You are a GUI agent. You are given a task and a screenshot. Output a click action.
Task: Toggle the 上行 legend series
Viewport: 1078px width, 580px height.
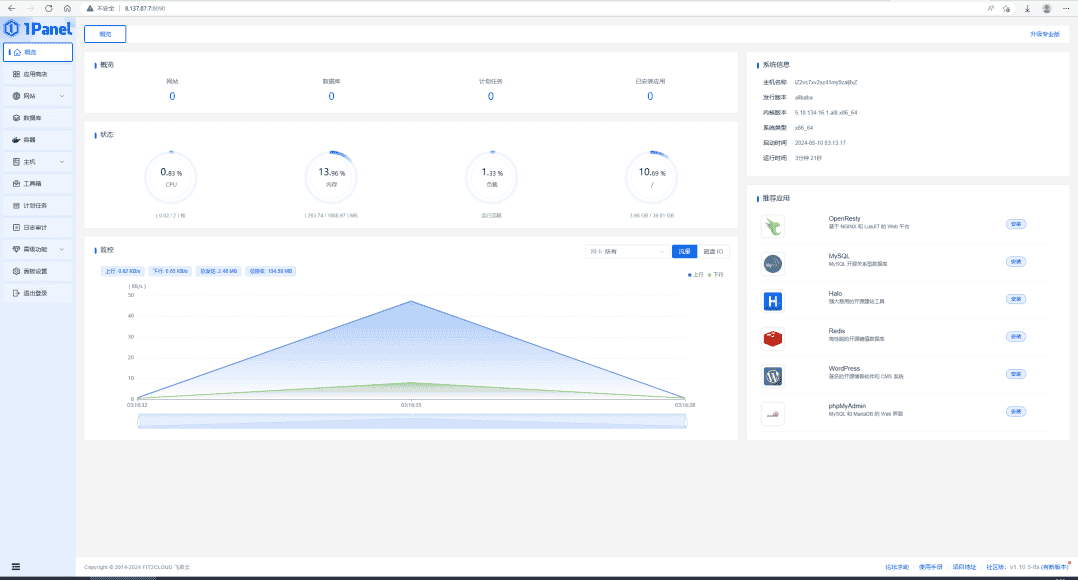(x=695, y=274)
